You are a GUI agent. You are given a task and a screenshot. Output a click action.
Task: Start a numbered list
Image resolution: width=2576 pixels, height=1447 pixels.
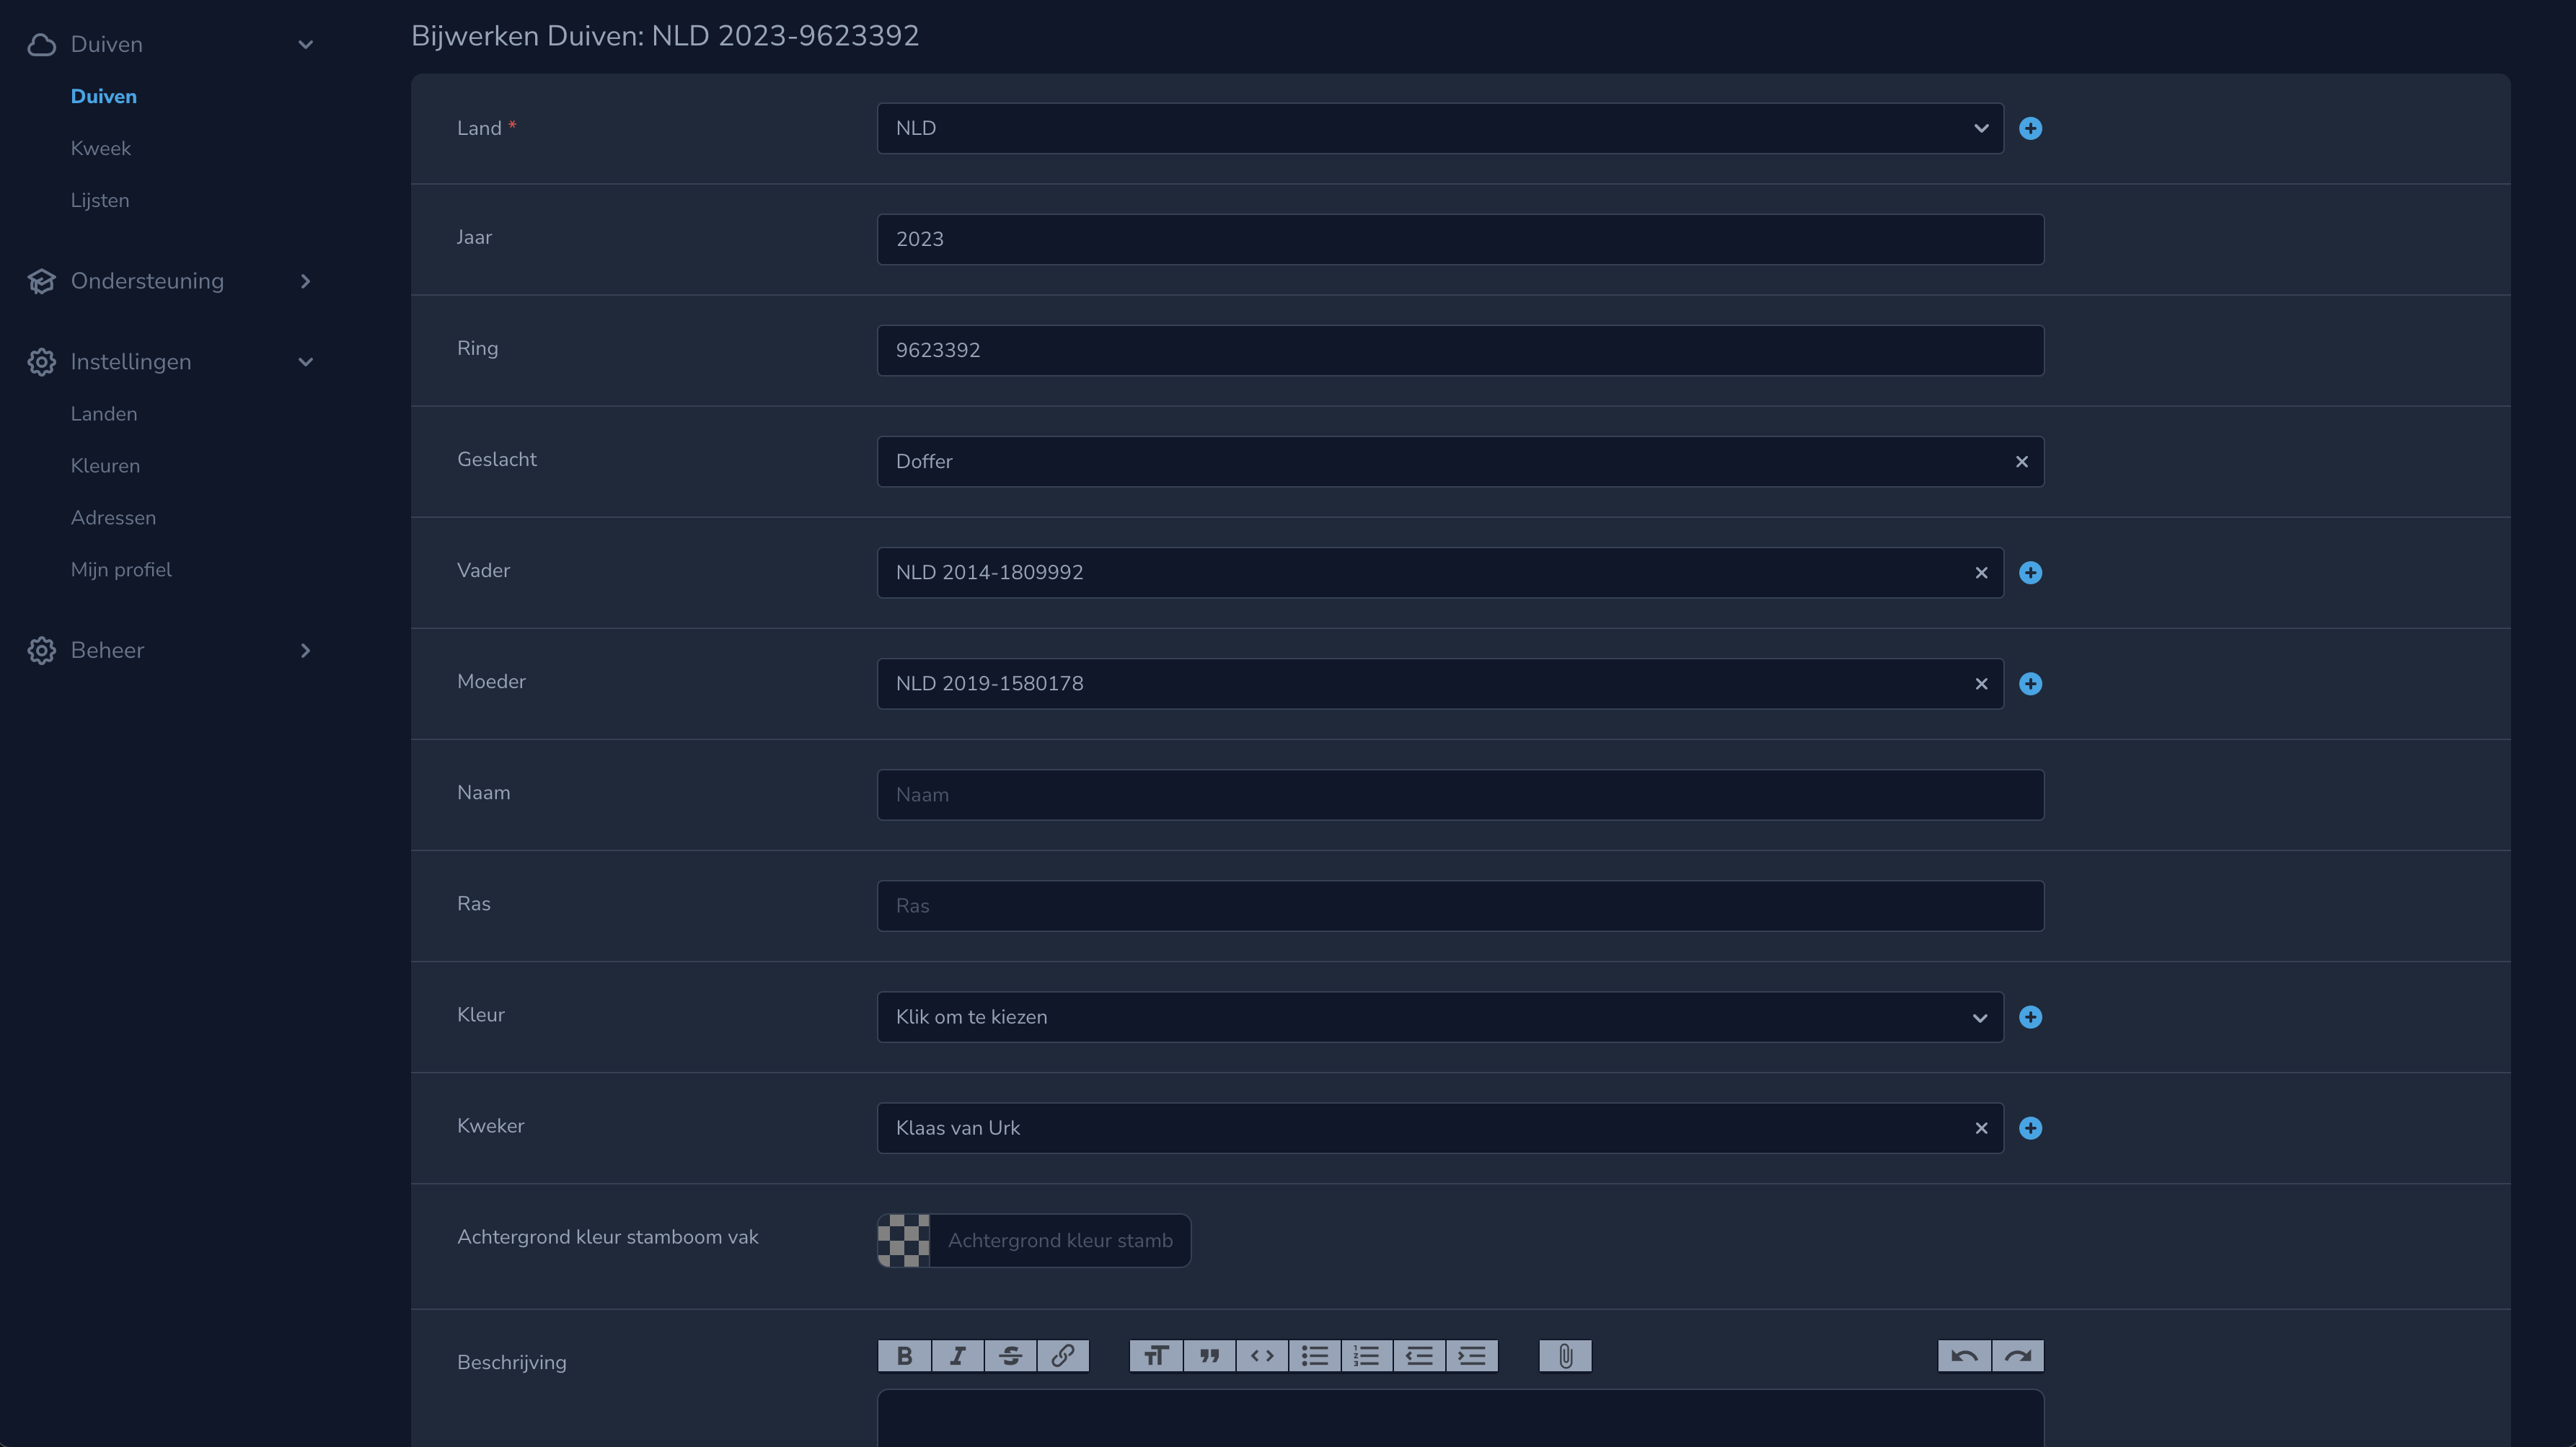coord(1366,1356)
